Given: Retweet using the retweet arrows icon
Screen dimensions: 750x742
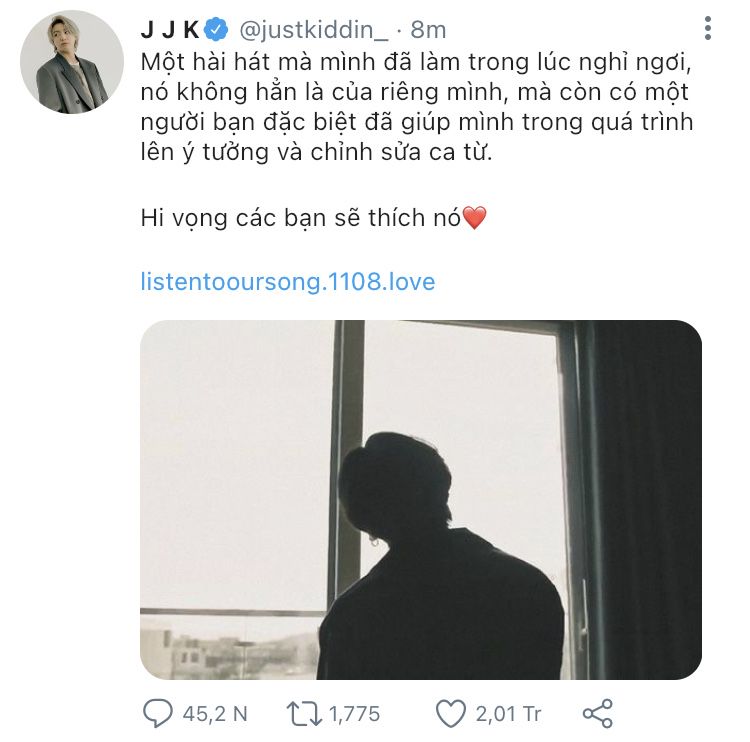Looking at the screenshot, I should (x=304, y=714).
